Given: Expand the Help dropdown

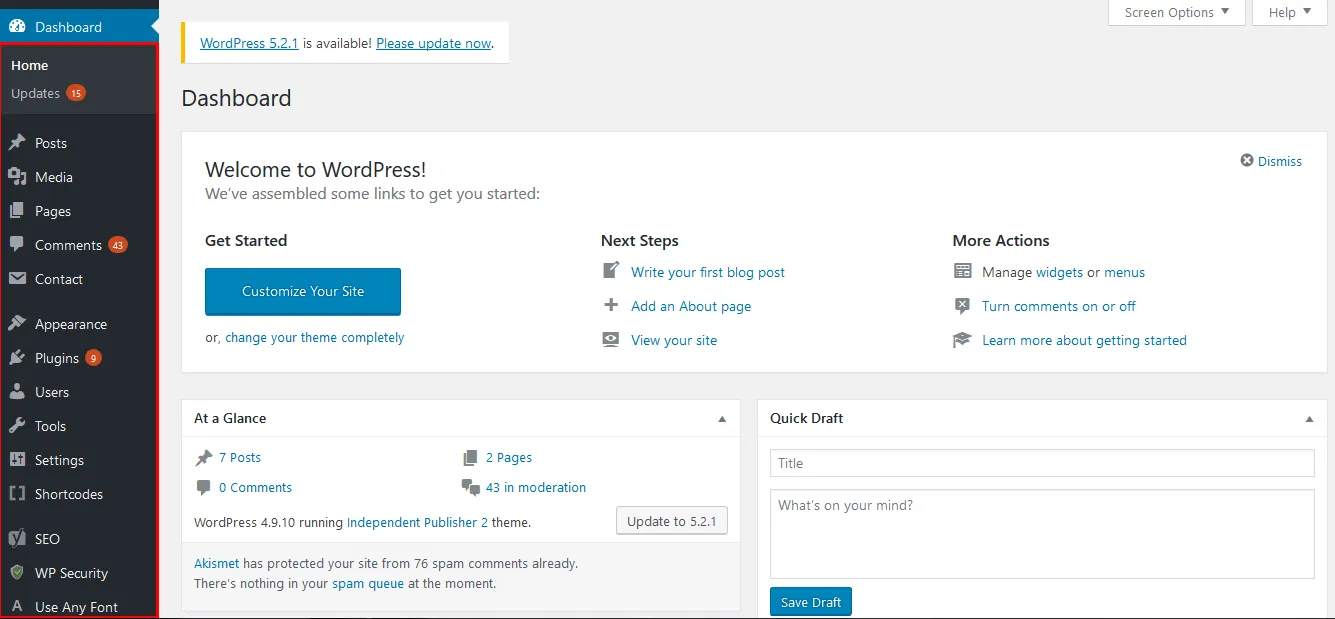Looking at the screenshot, I should point(1288,12).
